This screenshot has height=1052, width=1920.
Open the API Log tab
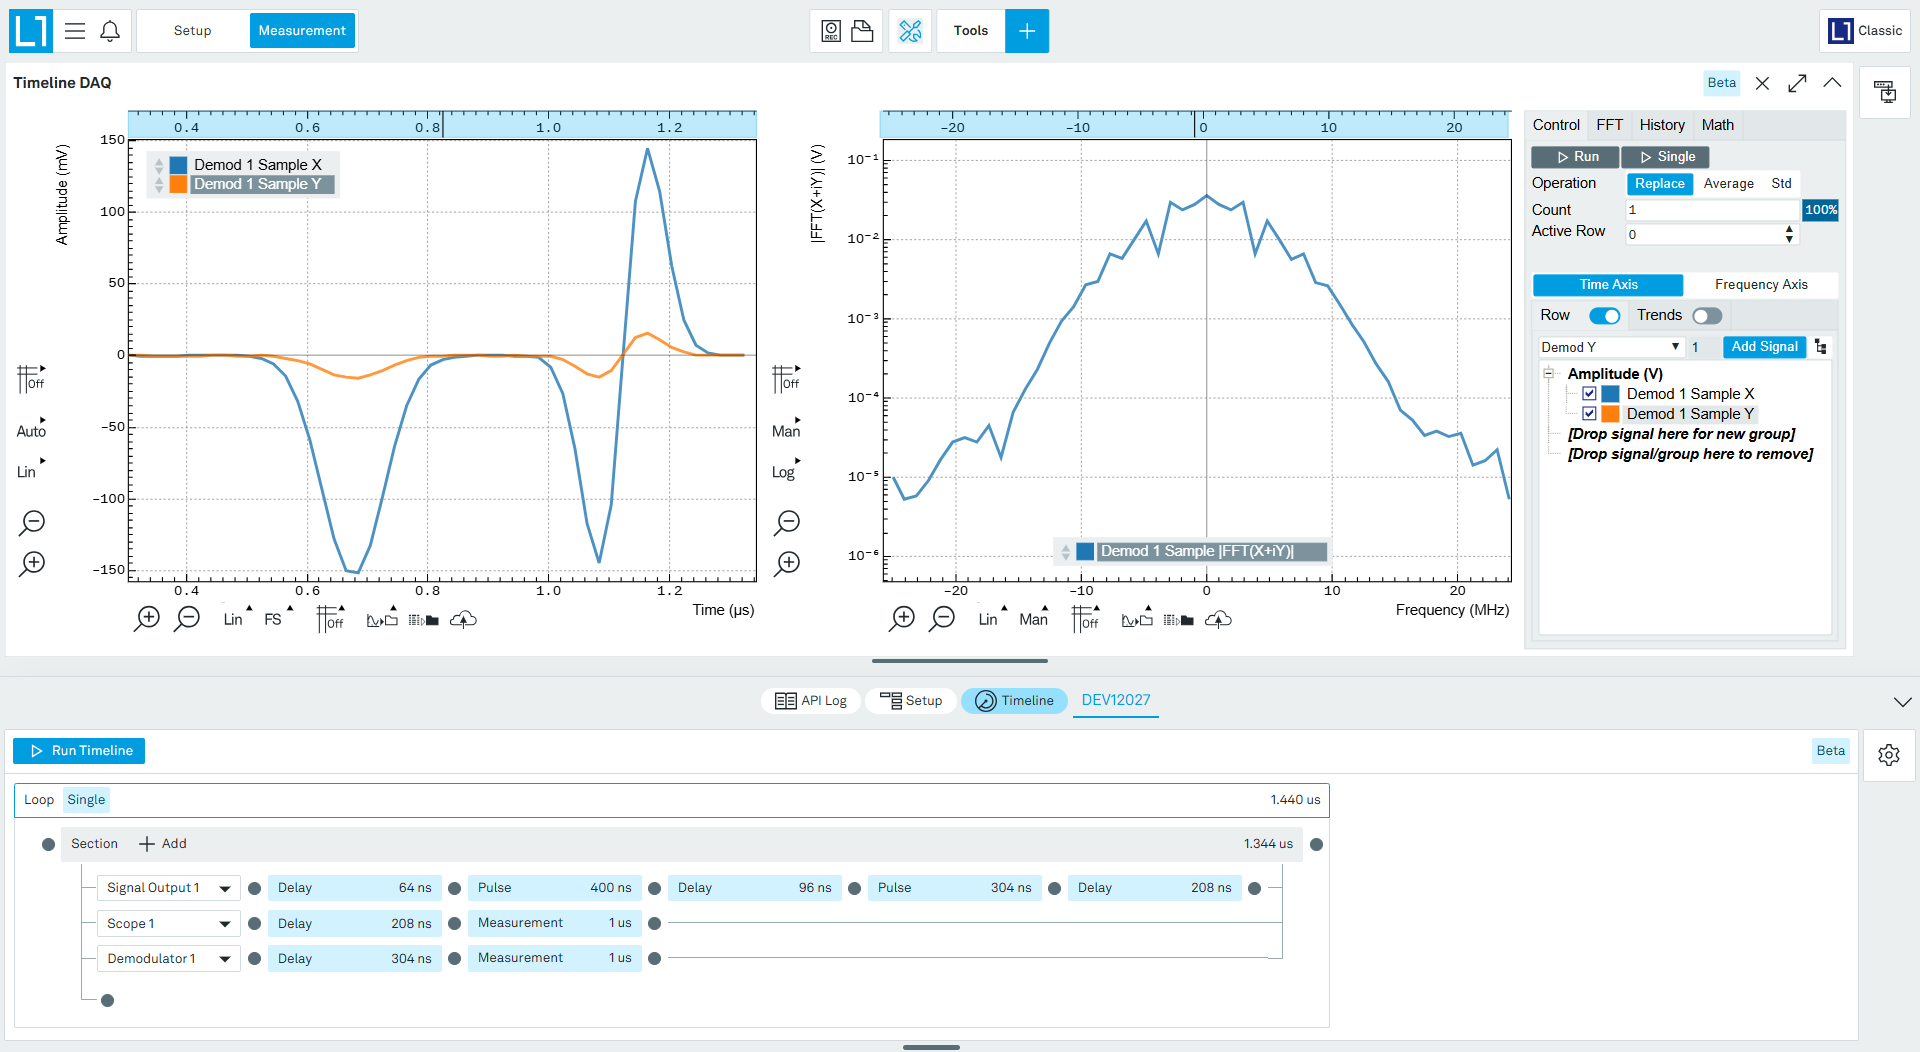[810, 701]
